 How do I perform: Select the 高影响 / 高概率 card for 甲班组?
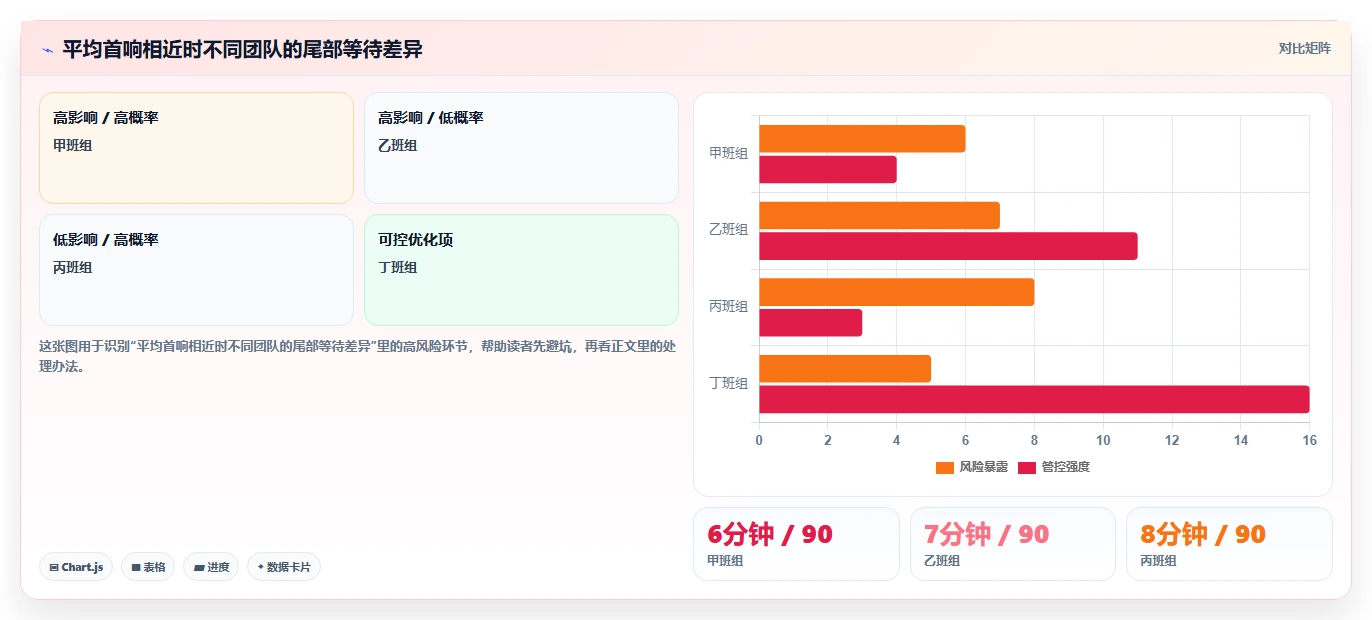tap(196, 148)
